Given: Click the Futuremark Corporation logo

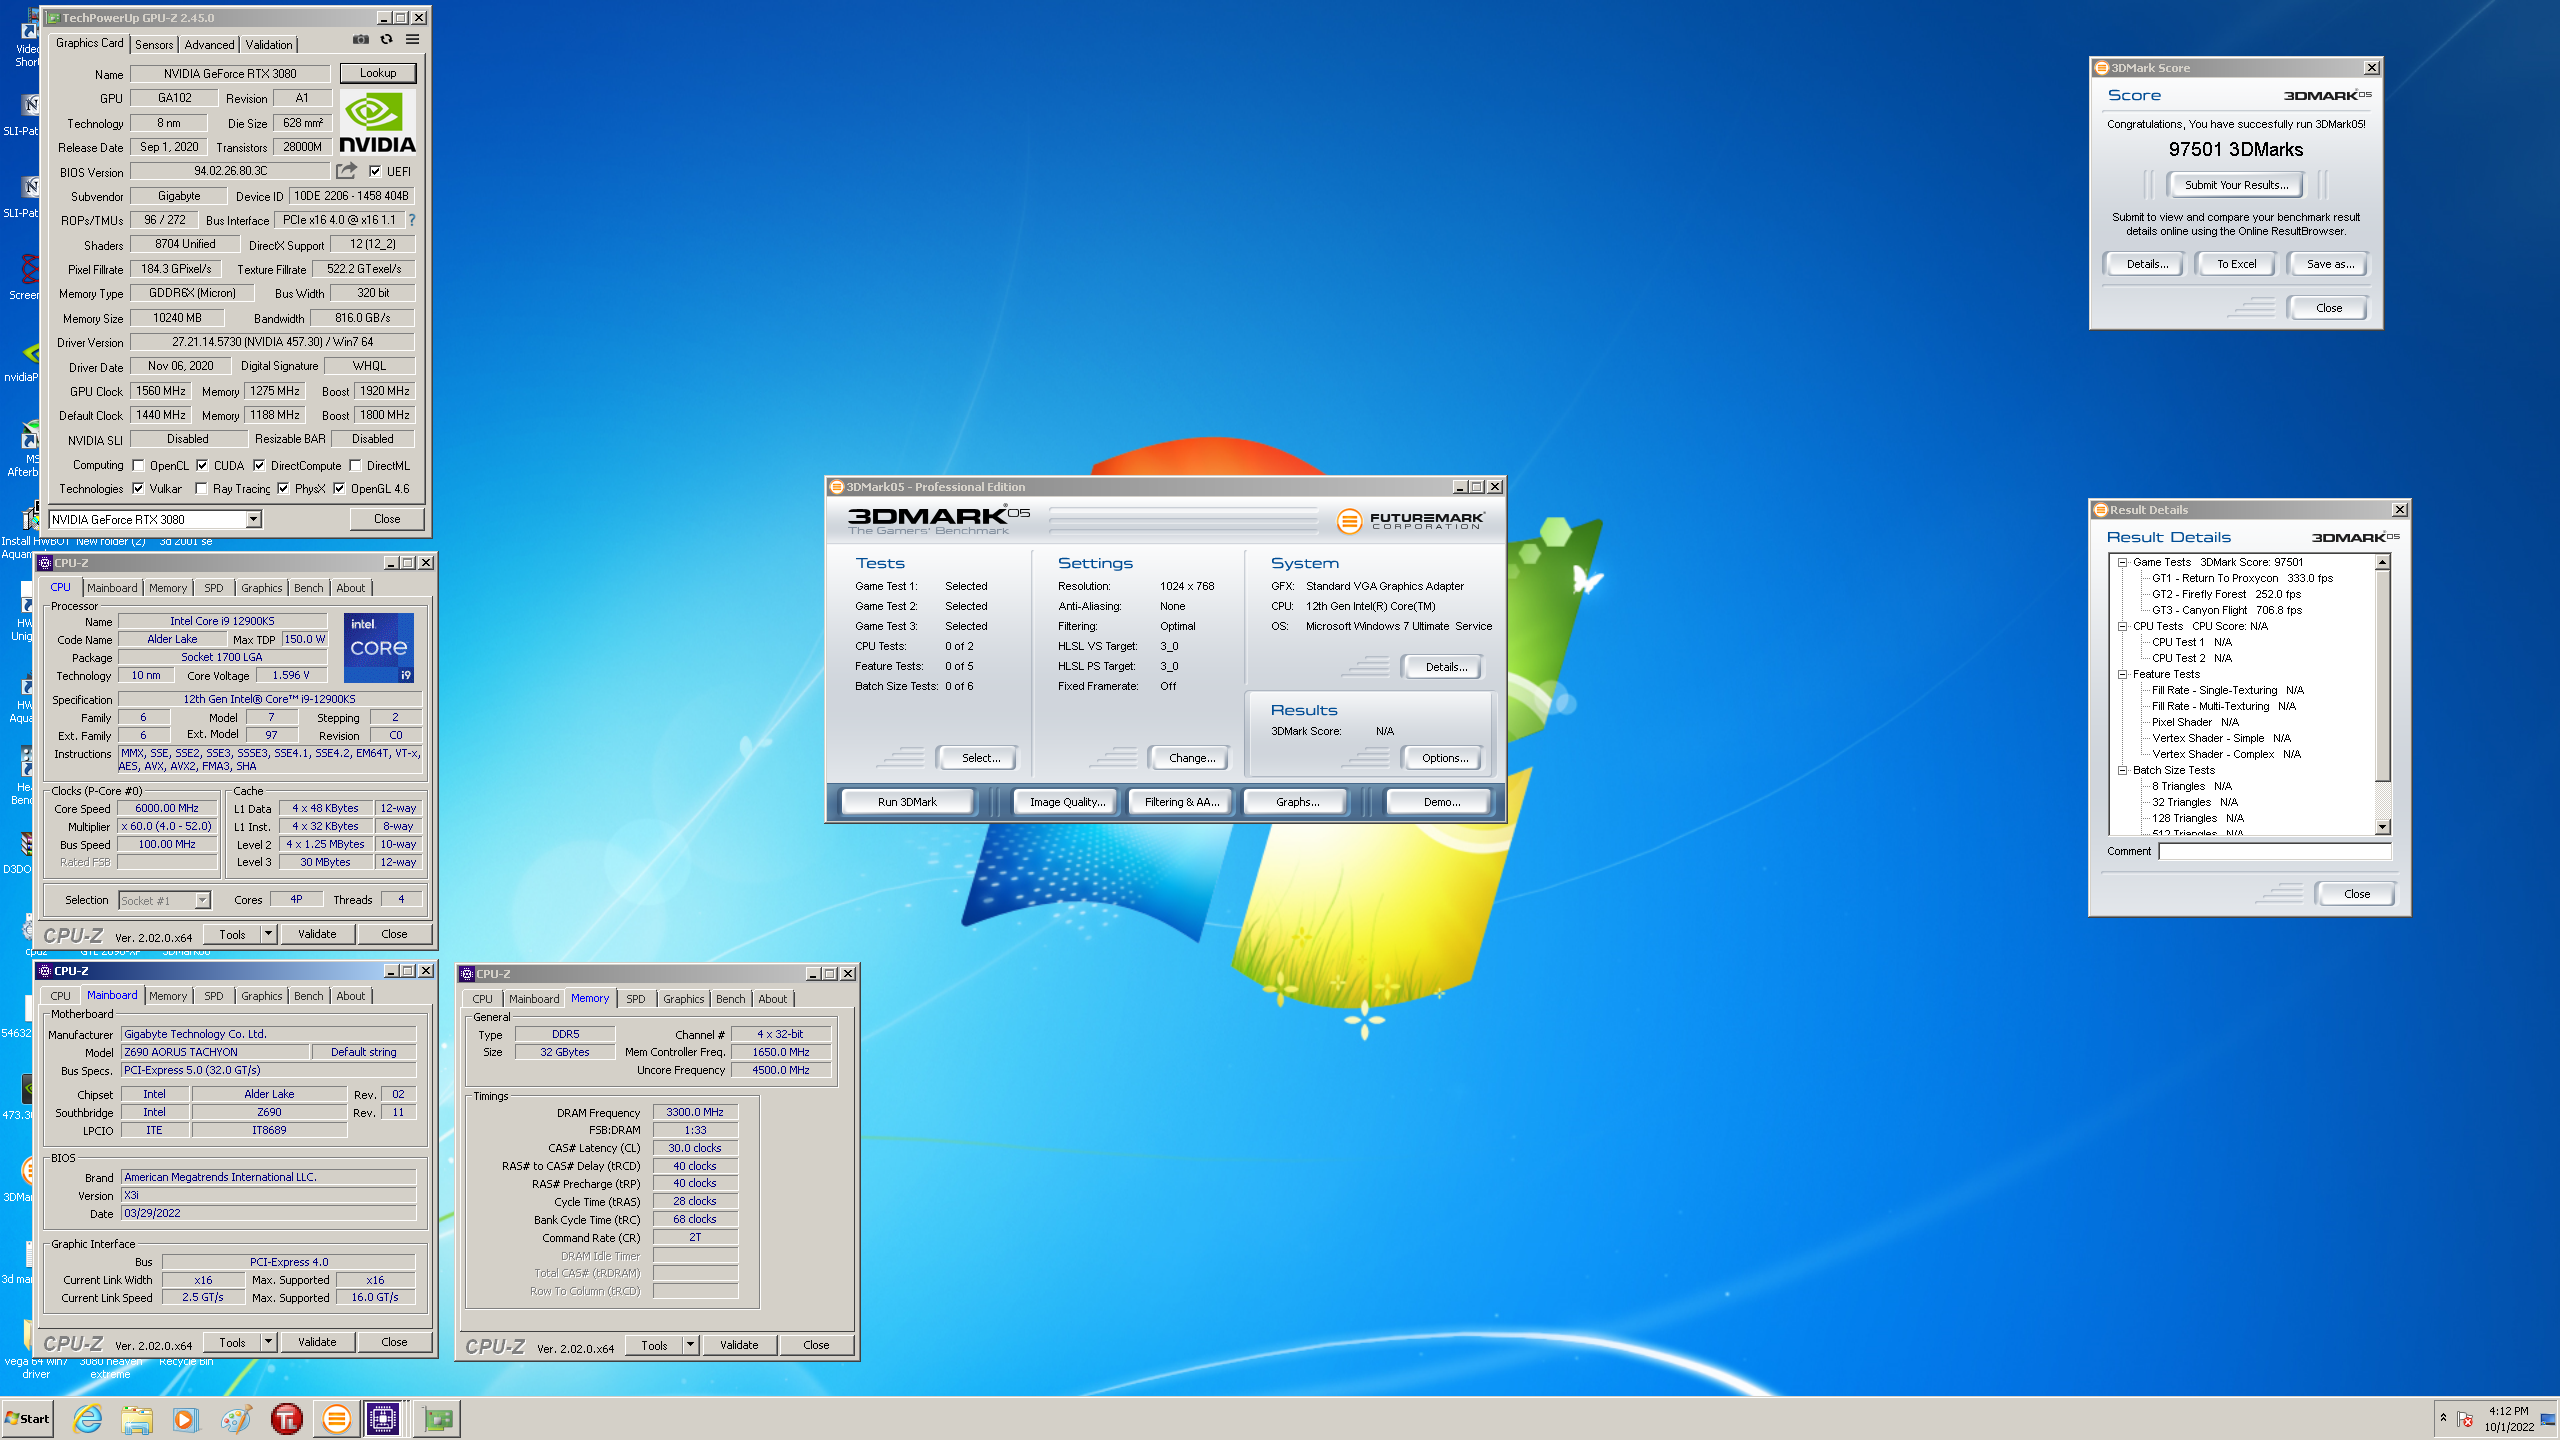Looking at the screenshot, I should [x=1410, y=520].
